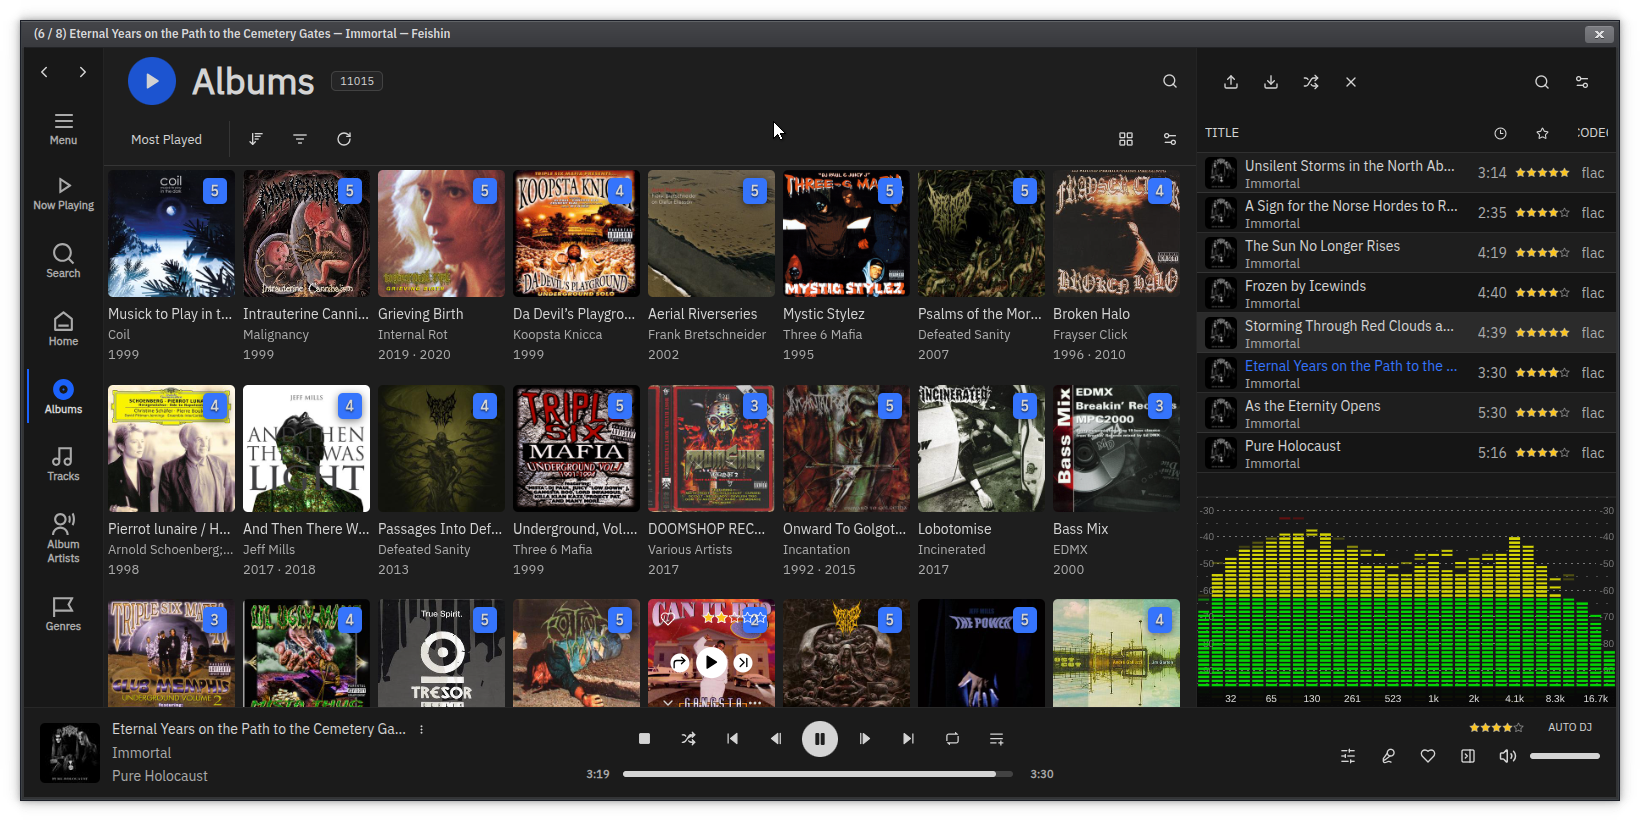Adjust the volume slider in the player bar

coord(1564,756)
